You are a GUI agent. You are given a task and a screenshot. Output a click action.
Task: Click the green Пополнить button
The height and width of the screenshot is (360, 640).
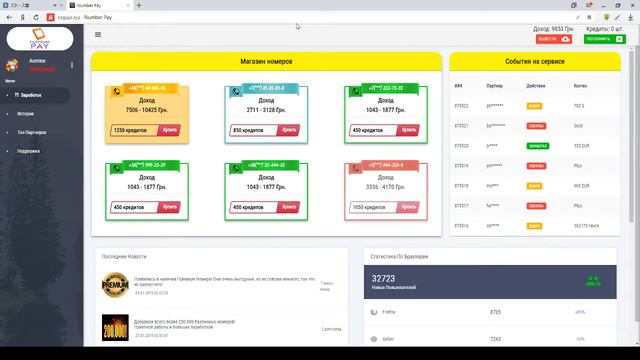coord(604,39)
